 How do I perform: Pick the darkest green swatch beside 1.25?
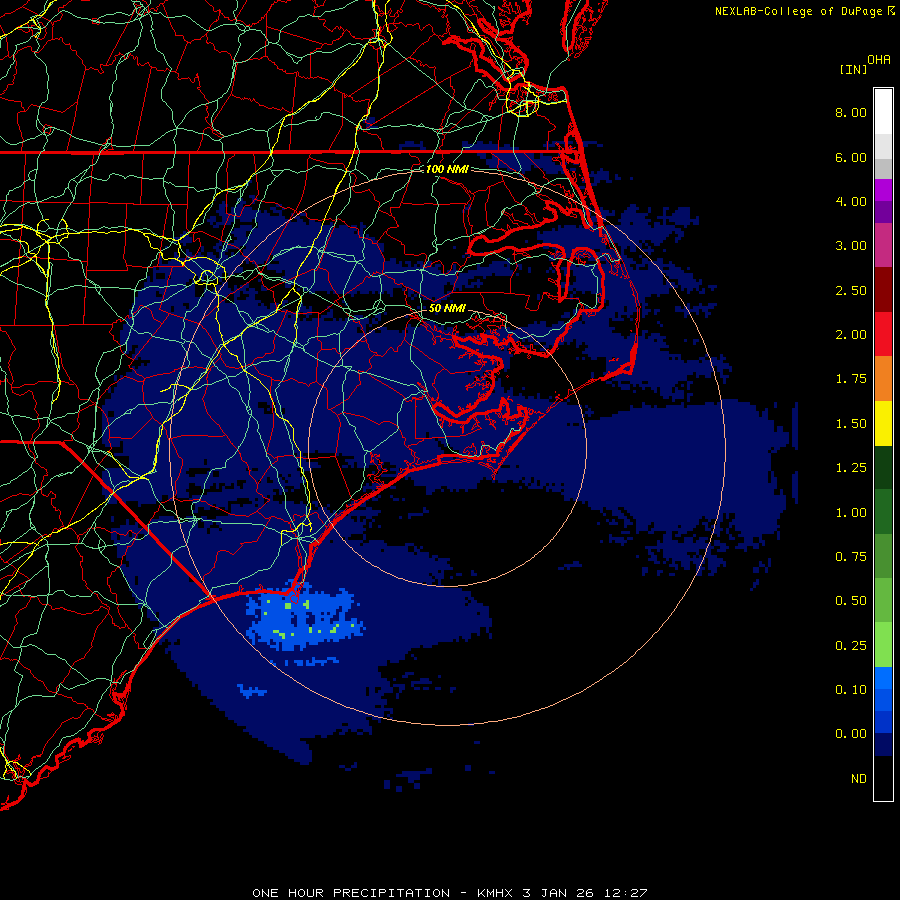coord(883,467)
